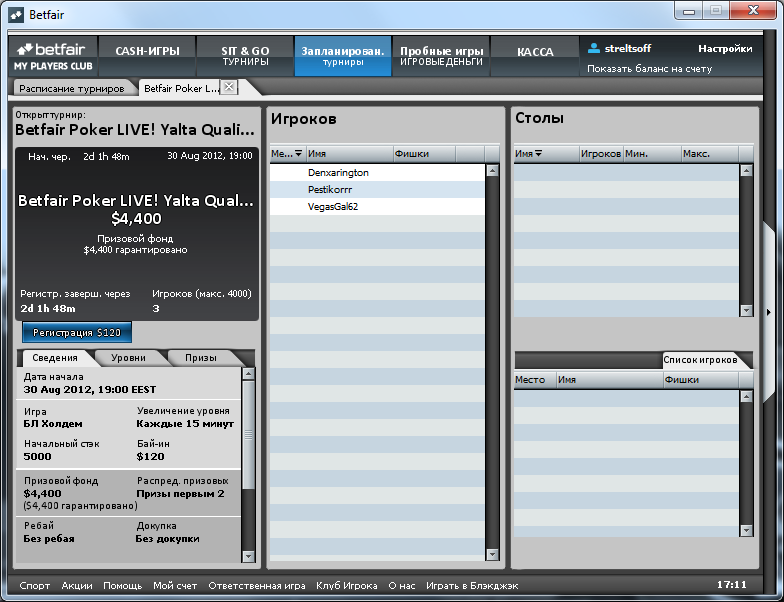Click down arrow of Столы list scrollbar
The width and height of the screenshot is (784, 602).
coord(746,310)
